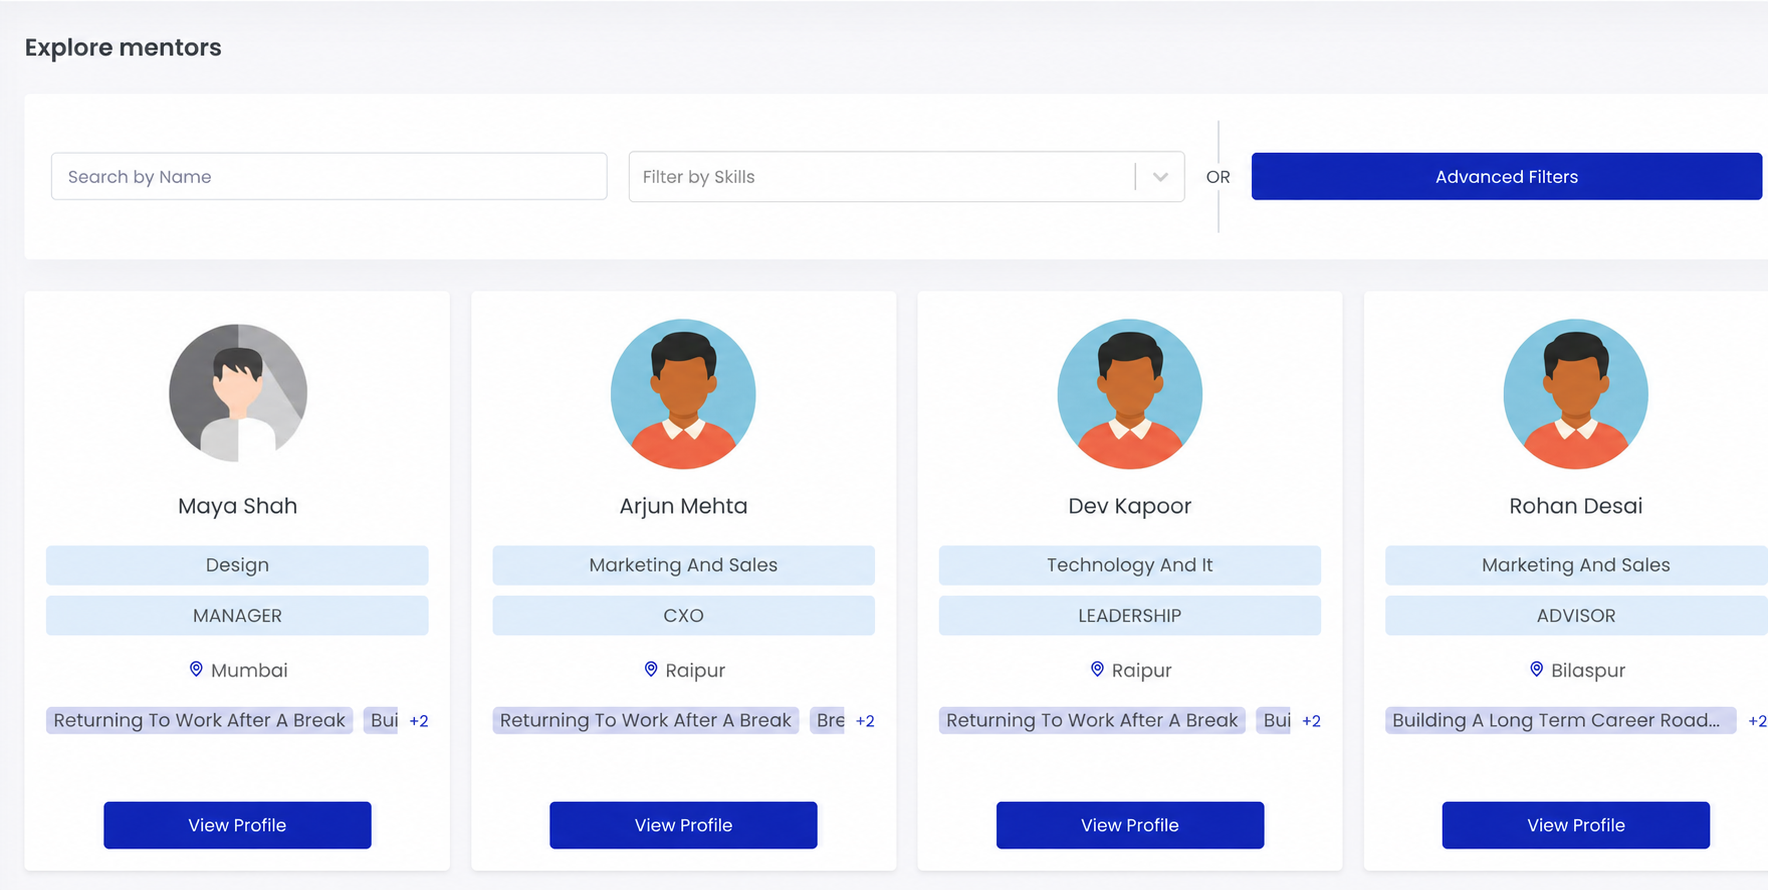Image resolution: width=1768 pixels, height=890 pixels.
Task: Click the LEADERSHIP tag
Action: coord(1130,616)
